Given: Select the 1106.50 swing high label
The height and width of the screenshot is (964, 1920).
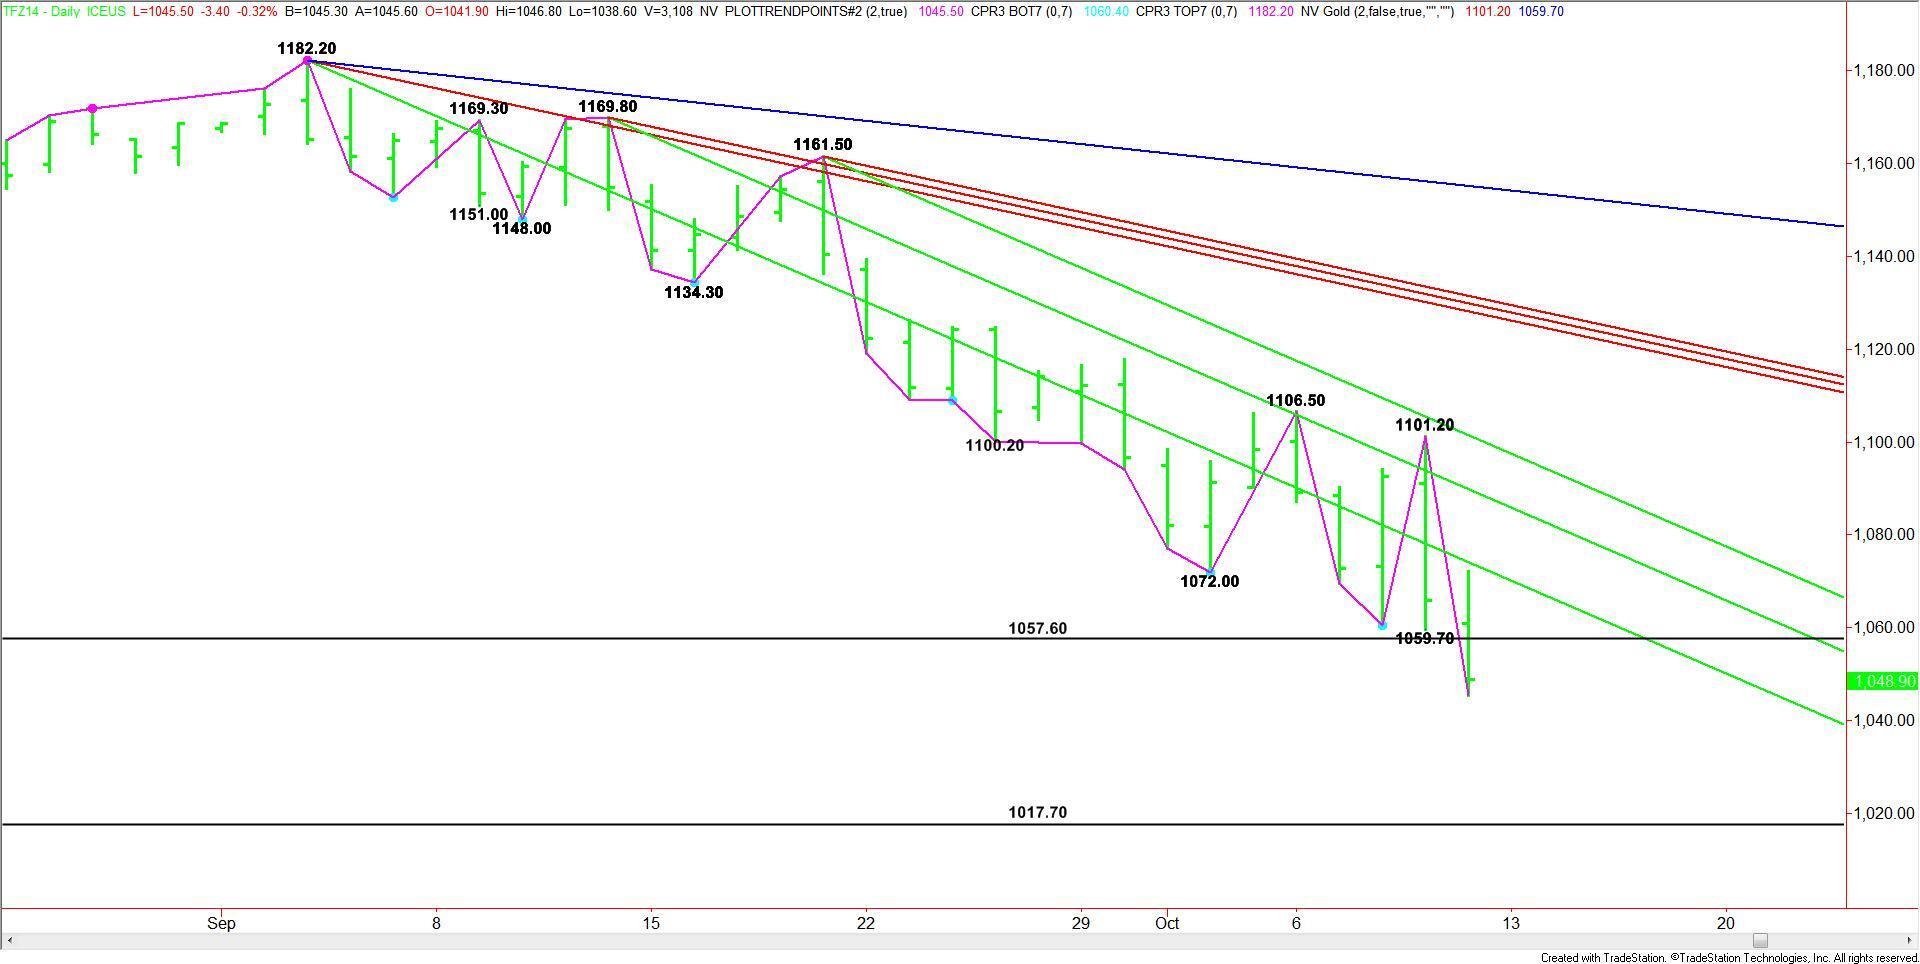Looking at the screenshot, I should pyautogui.click(x=1295, y=400).
